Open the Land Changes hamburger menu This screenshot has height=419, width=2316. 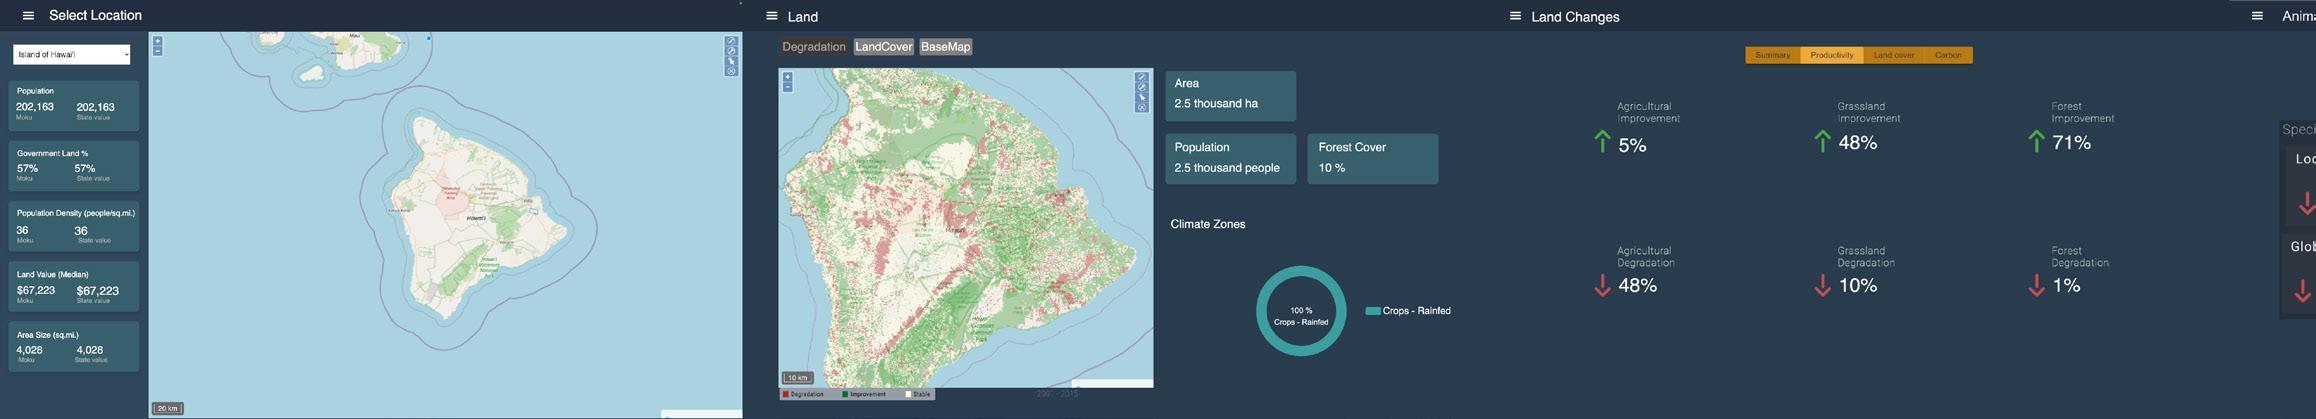coord(1515,16)
